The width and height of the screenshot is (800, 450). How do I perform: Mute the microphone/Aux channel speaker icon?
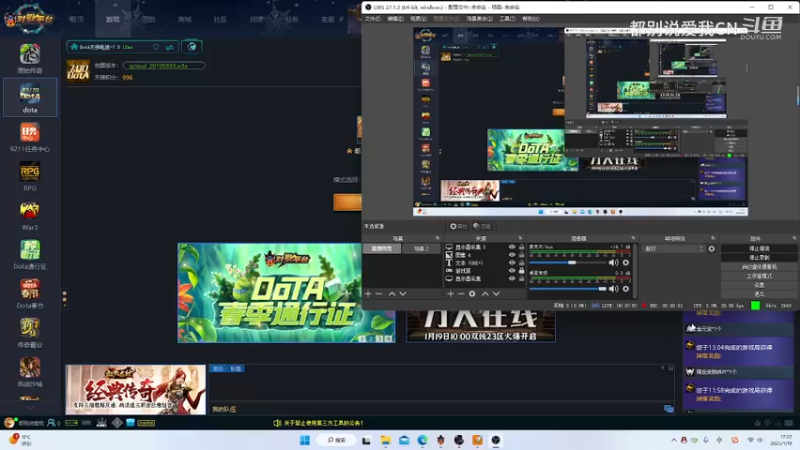point(613,263)
